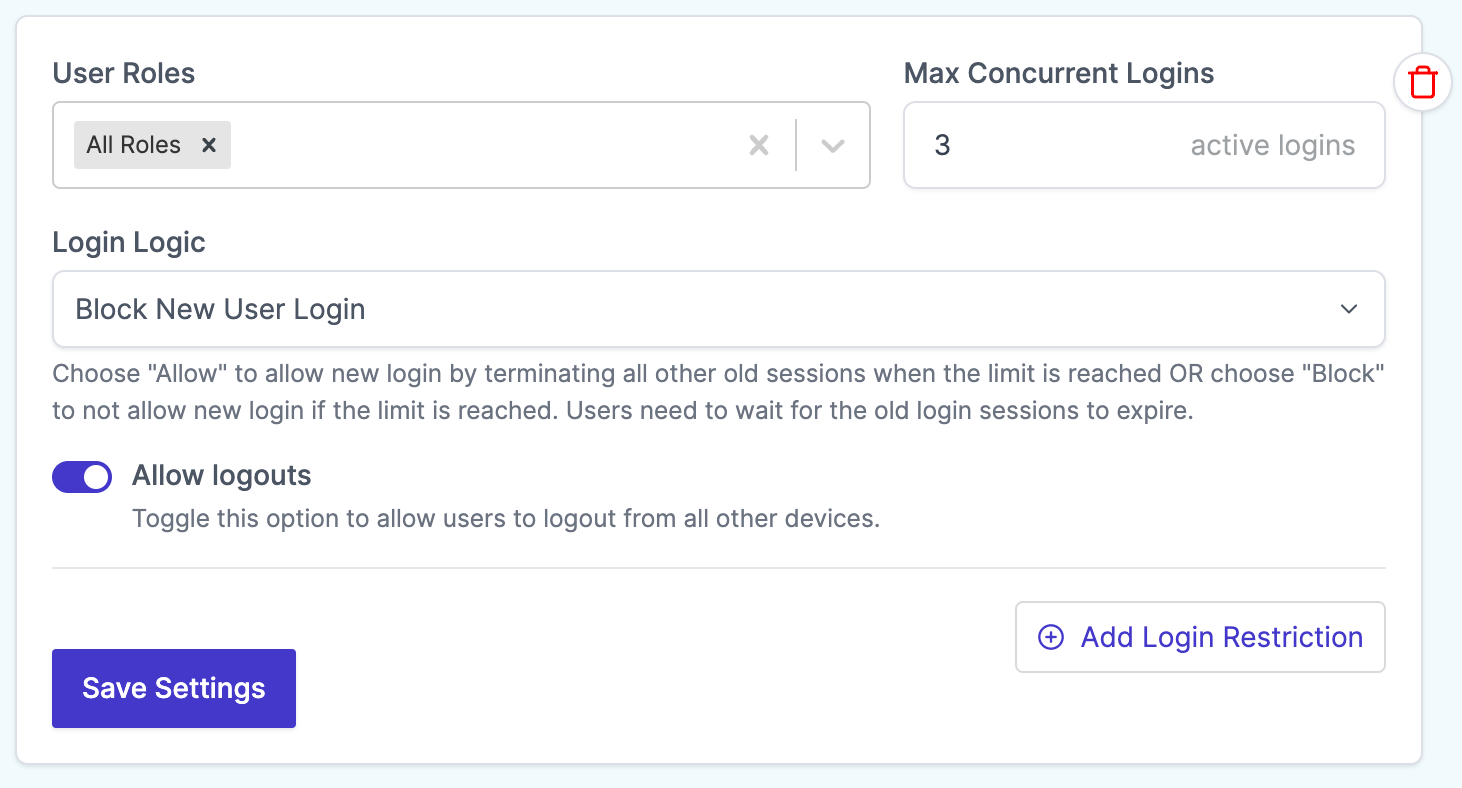Click the Login Logic dropdown arrow
The image size is (1462, 788).
click(1348, 309)
